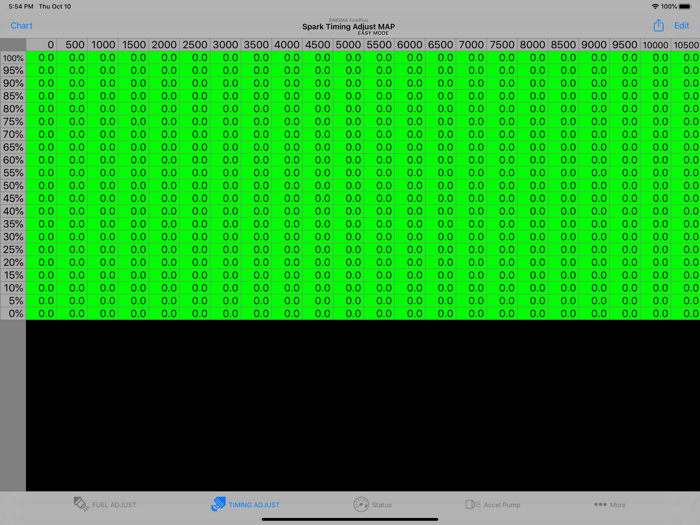Select the 500 RPM column header
The image size is (700, 525).
72,45
